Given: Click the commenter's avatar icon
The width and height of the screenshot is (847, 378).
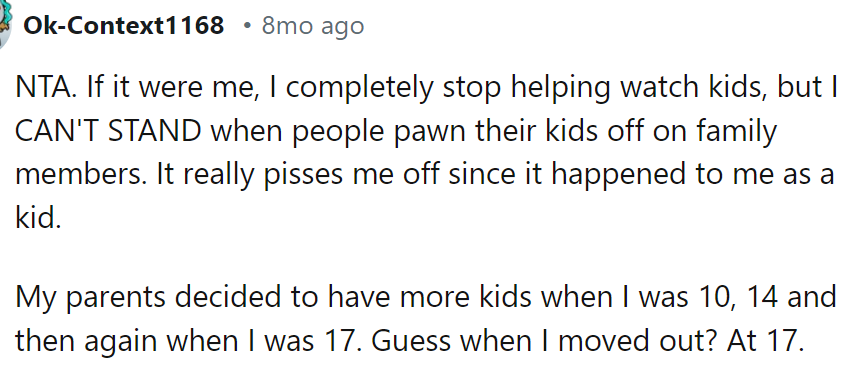Looking at the screenshot, I should pos(5,23).
